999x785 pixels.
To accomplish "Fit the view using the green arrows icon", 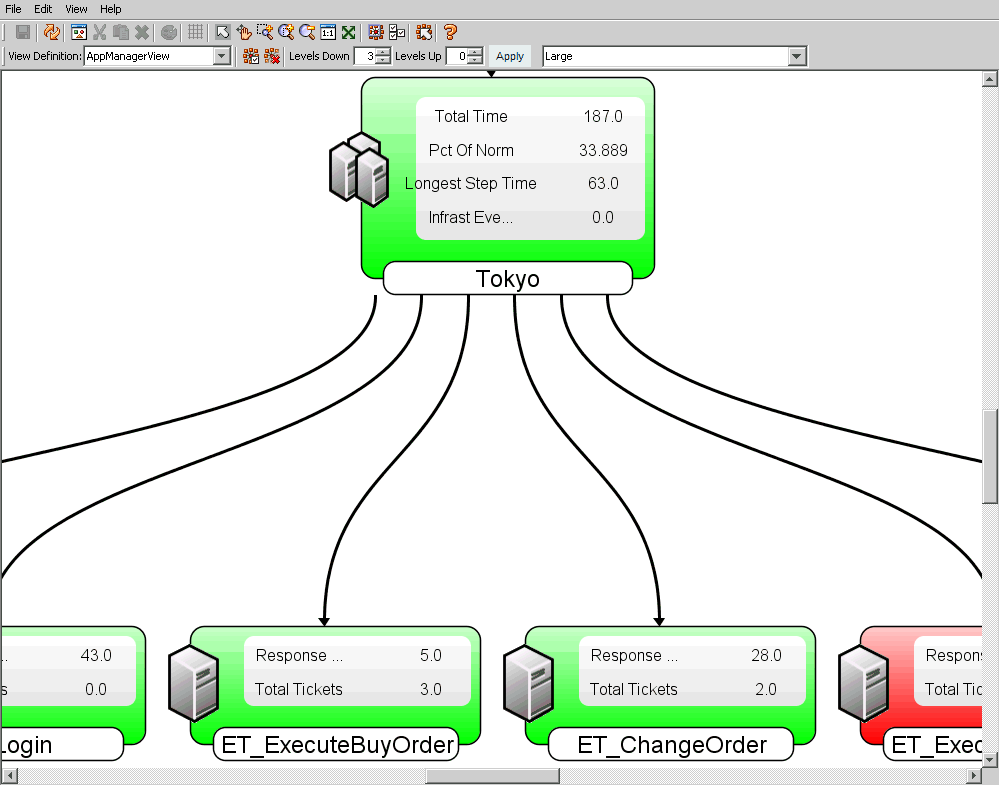I will (x=348, y=32).
